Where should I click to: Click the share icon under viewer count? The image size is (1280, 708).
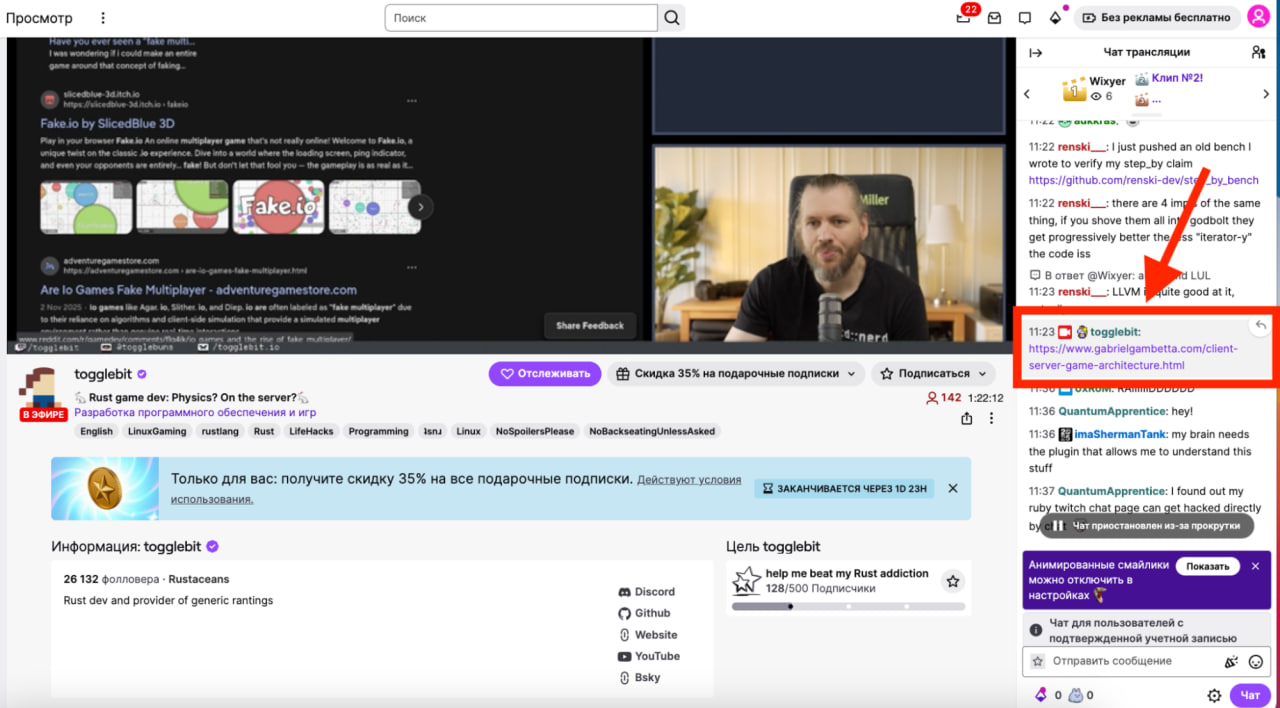pyautogui.click(x=967, y=419)
